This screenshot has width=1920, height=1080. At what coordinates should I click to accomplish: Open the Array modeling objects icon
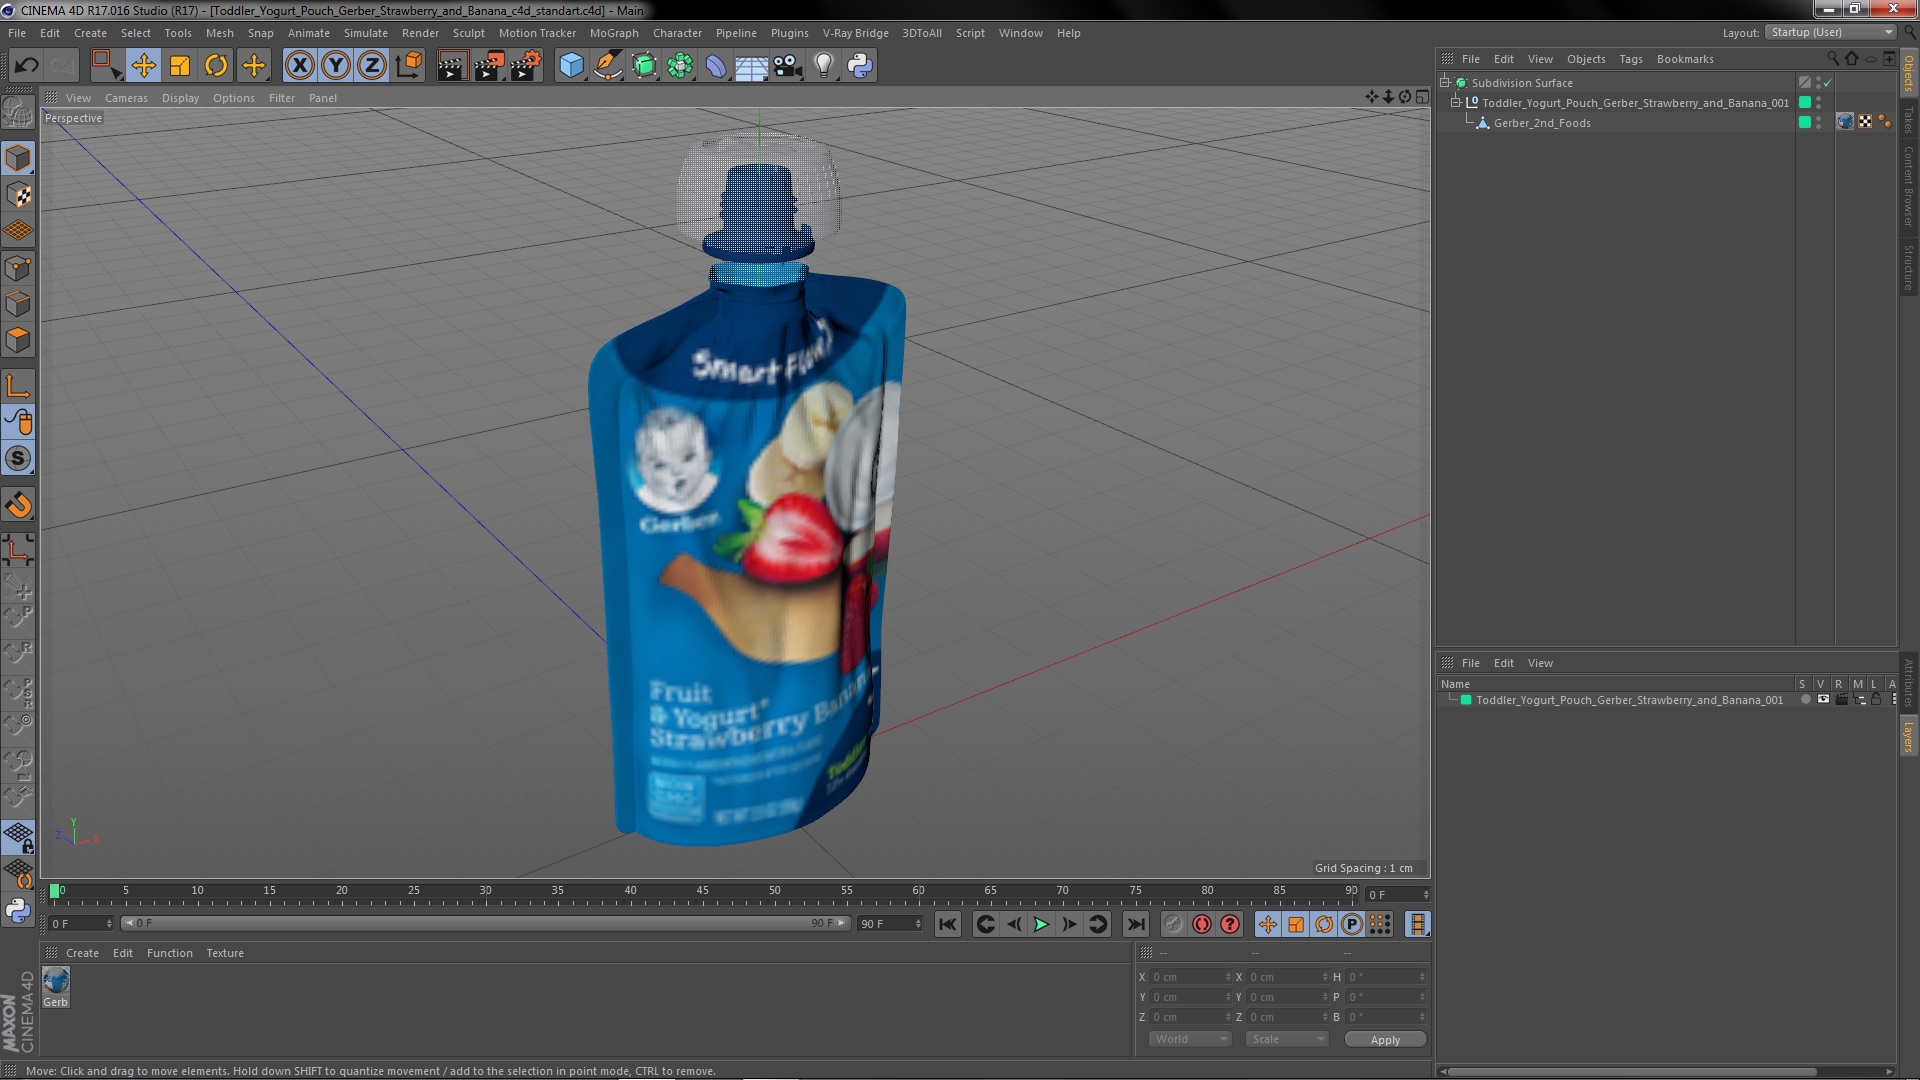680,66
